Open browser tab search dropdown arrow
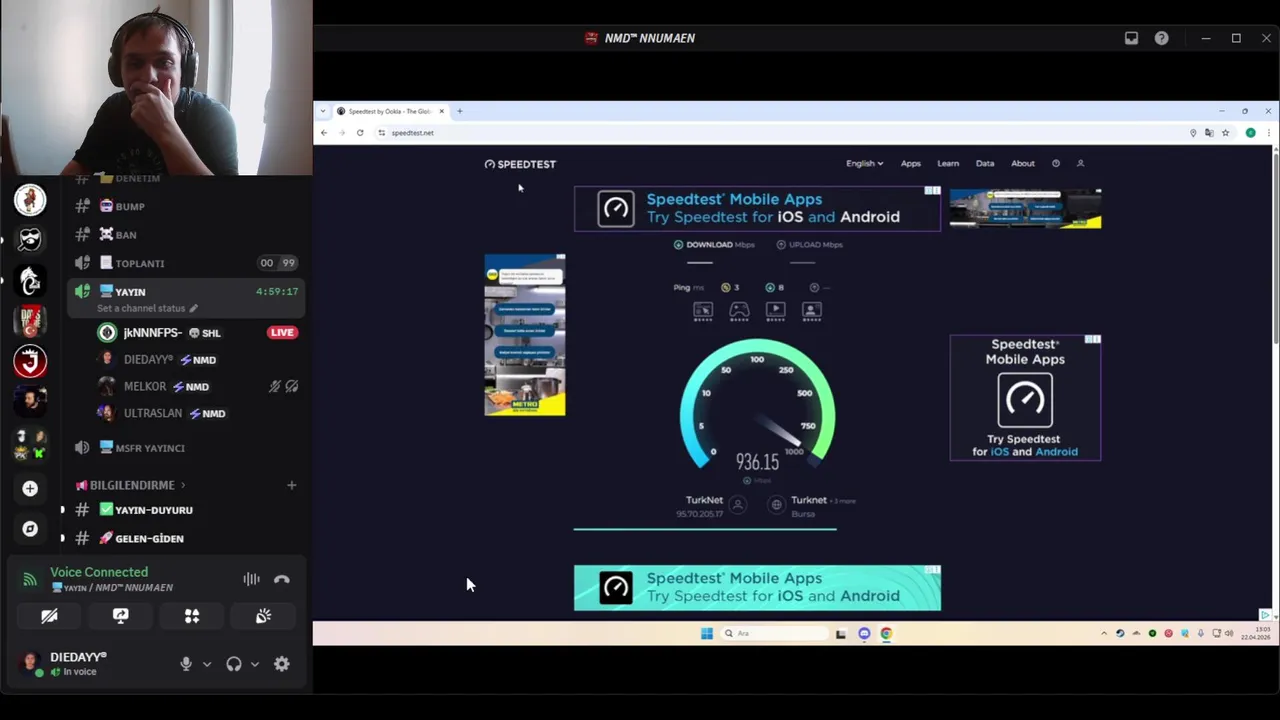The width and height of the screenshot is (1280, 720). (x=323, y=111)
